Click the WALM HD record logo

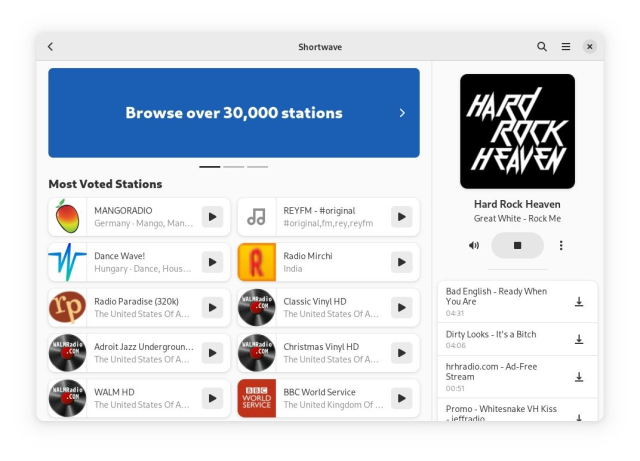click(67, 398)
